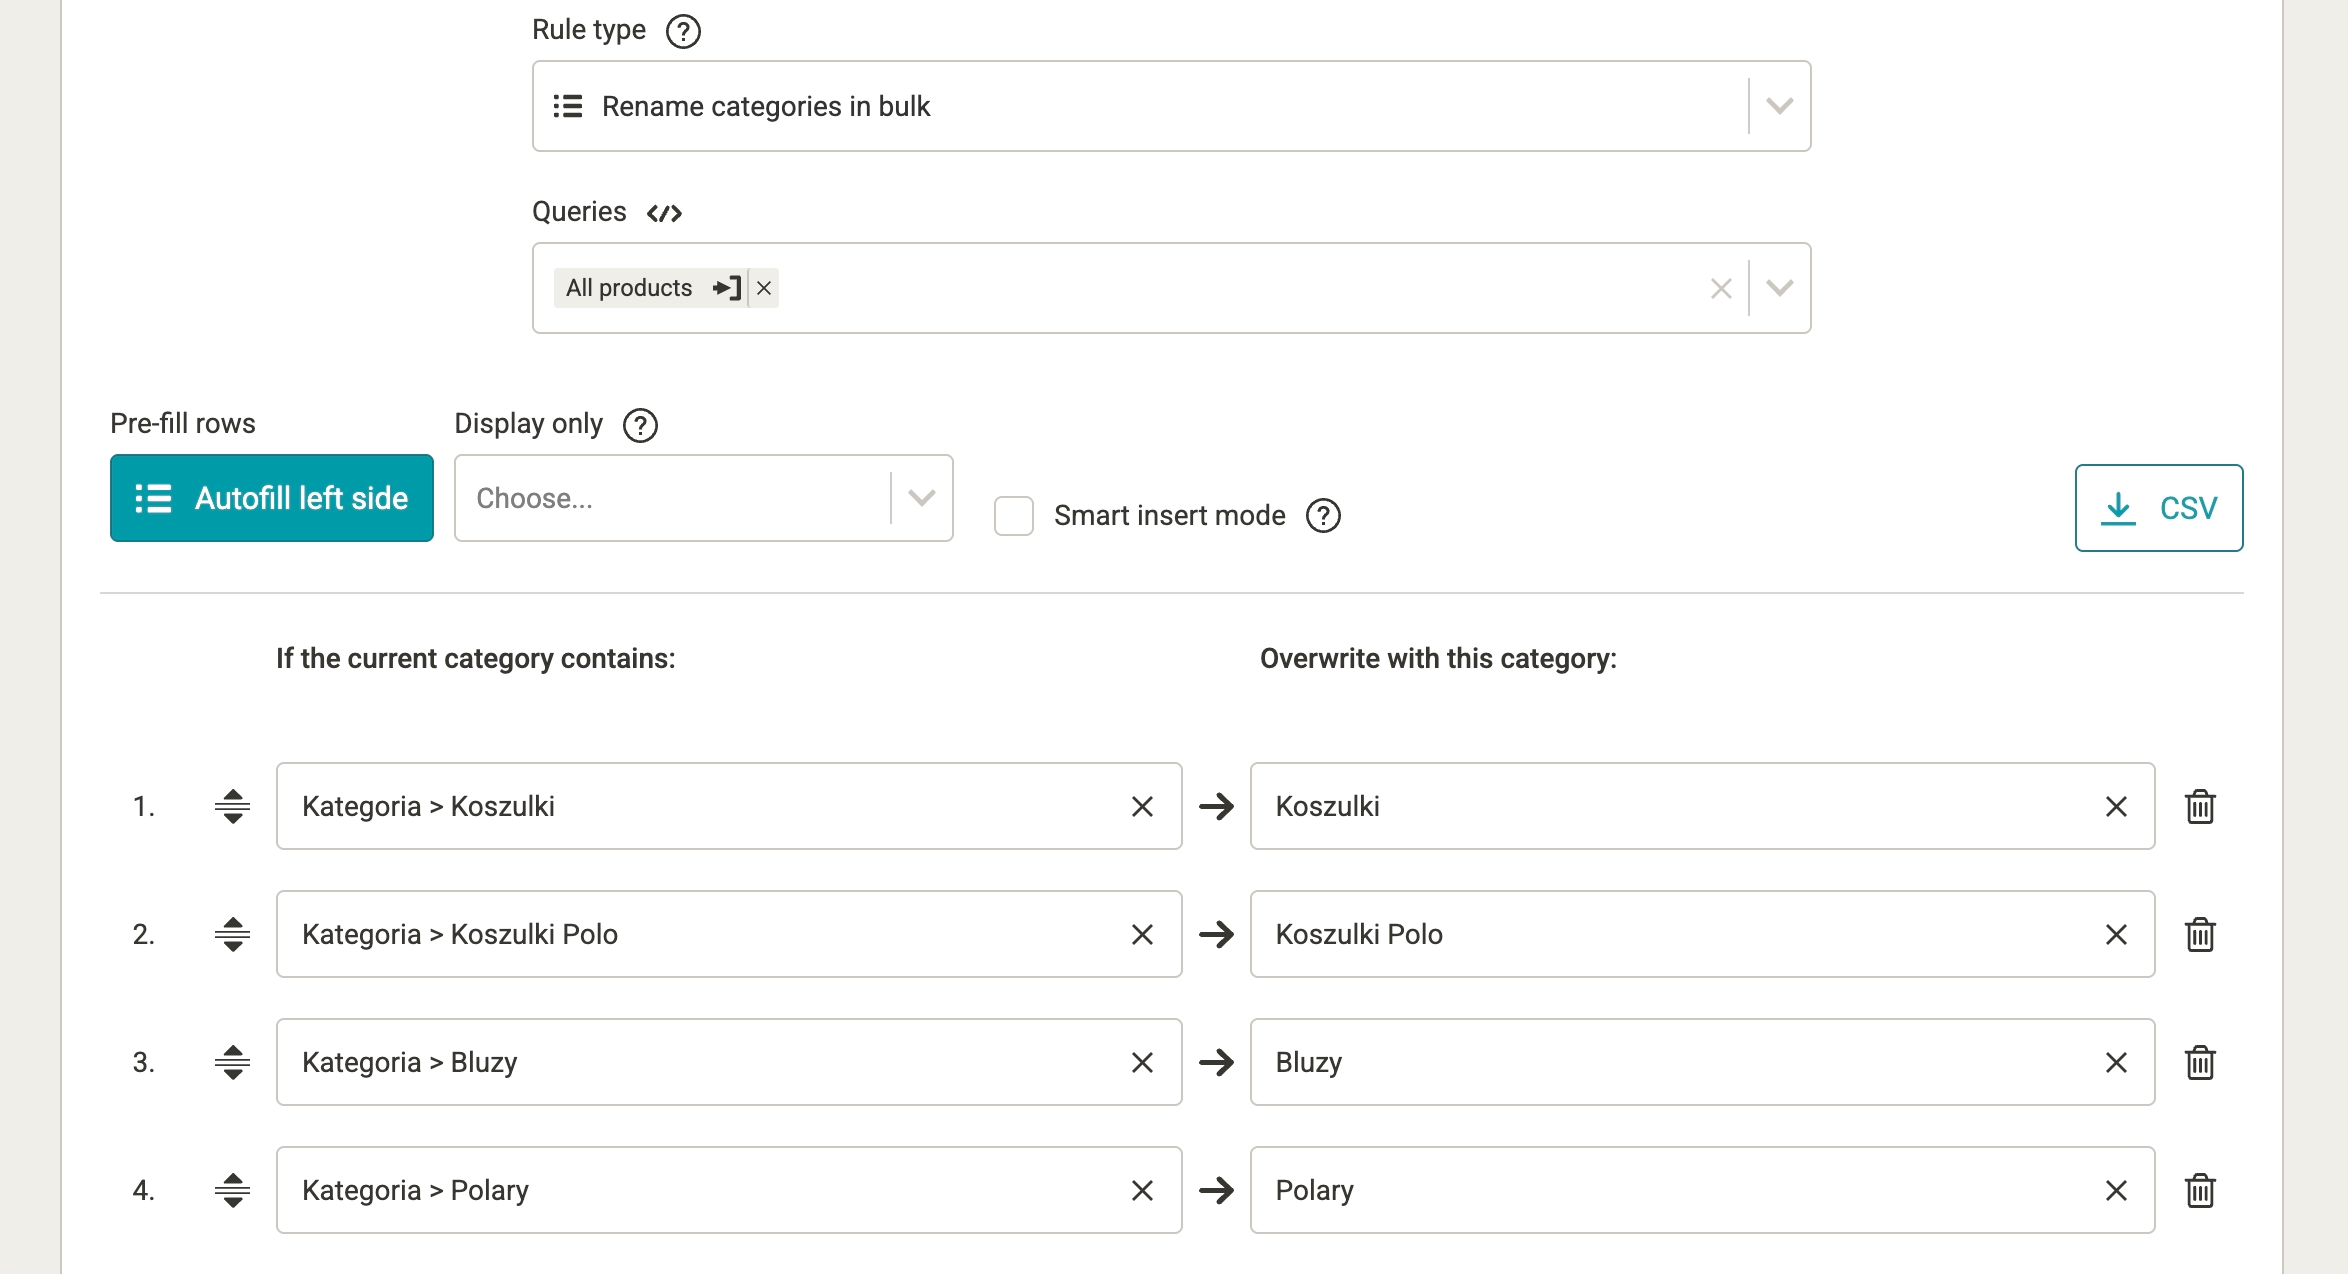Viewport: 2348px width, 1274px height.
Task: Edit the Bluzy overwrite field
Action: coord(1702,1062)
